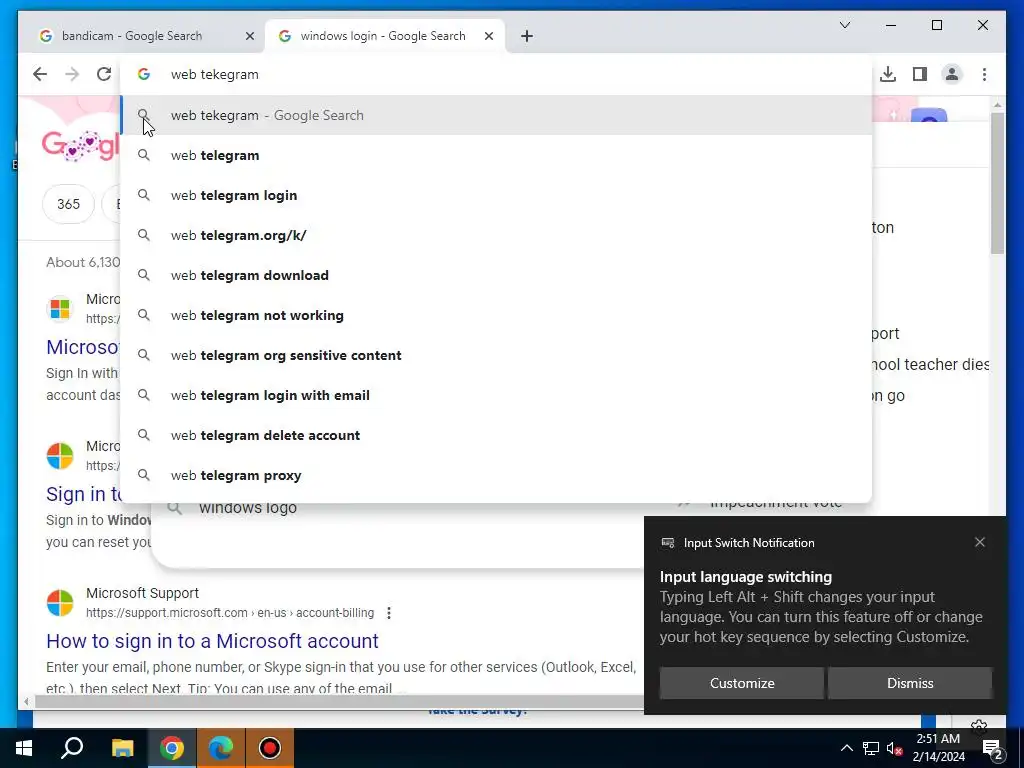Click the muted volume tray icon
This screenshot has width=1024, height=768.
pos(895,748)
